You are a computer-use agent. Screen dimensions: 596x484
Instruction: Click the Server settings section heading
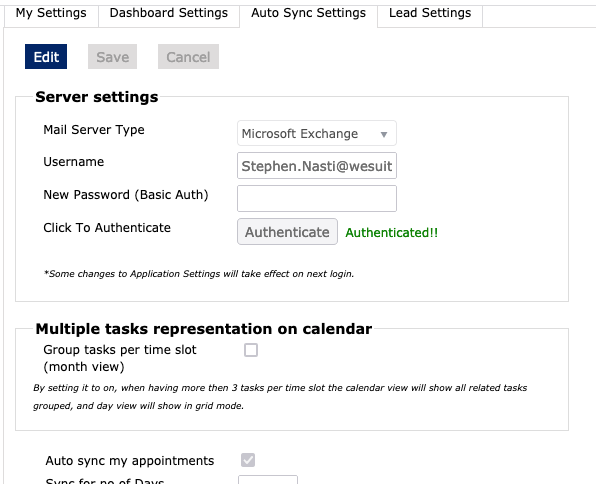[97, 97]
